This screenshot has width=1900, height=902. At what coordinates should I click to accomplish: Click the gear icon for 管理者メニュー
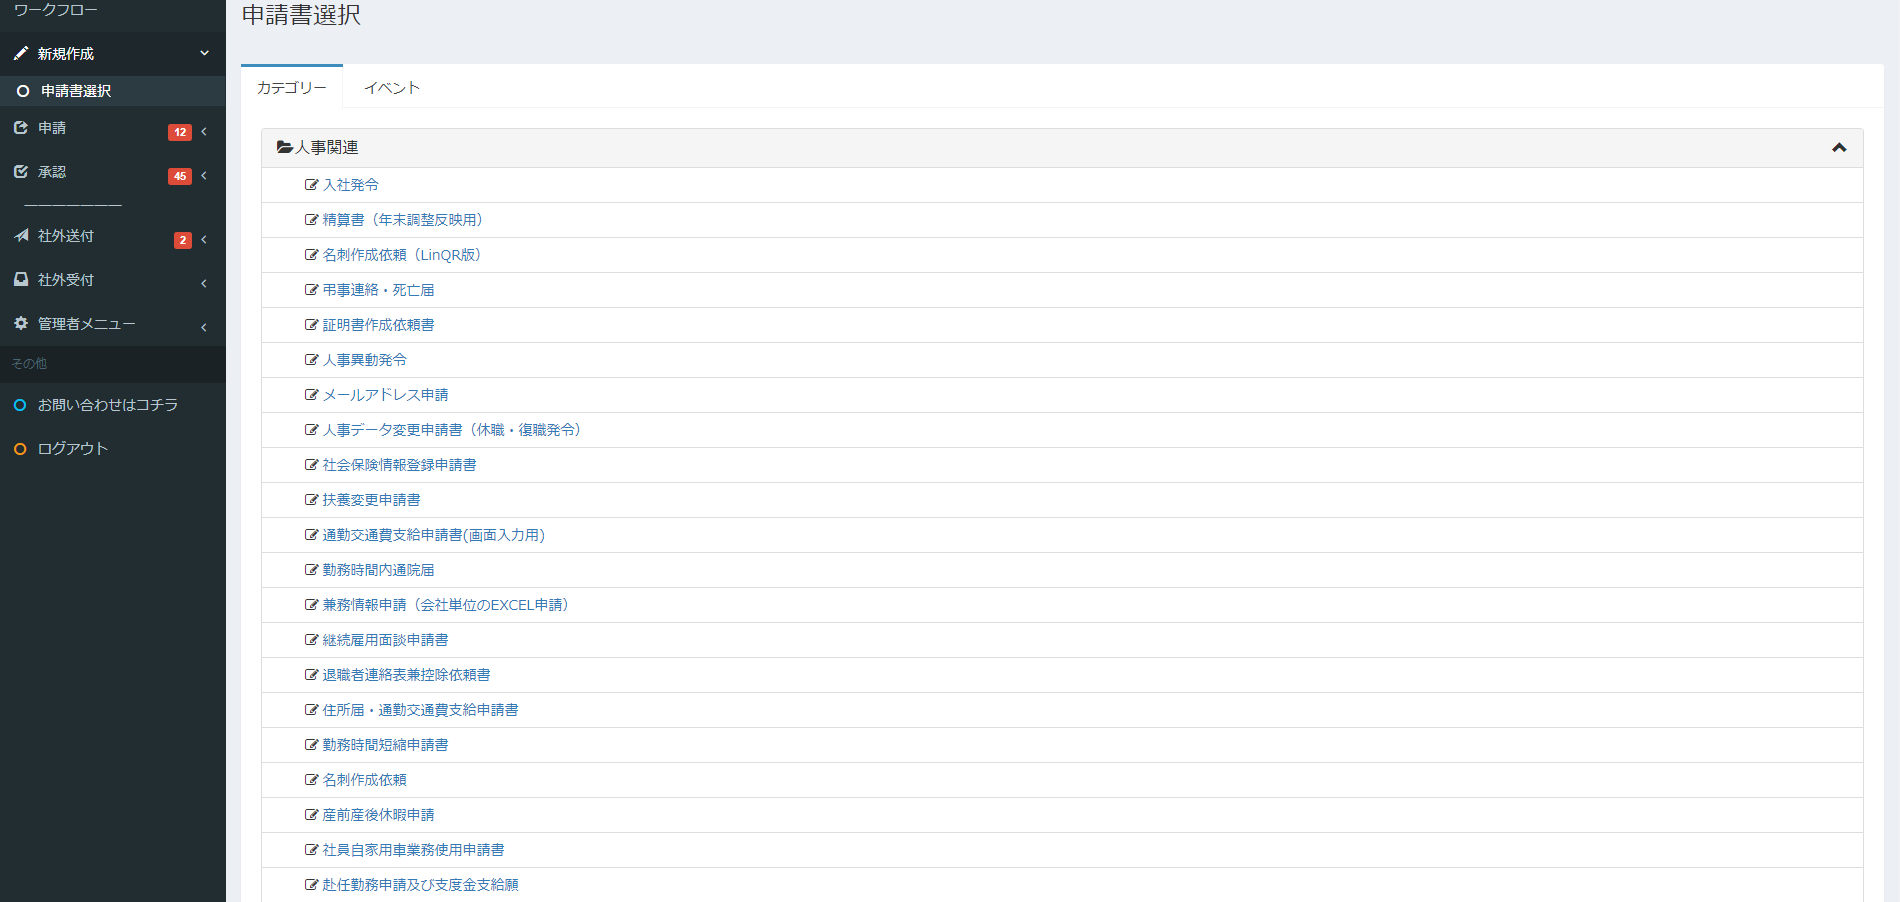pyautogui.click(x=21, y=324)
